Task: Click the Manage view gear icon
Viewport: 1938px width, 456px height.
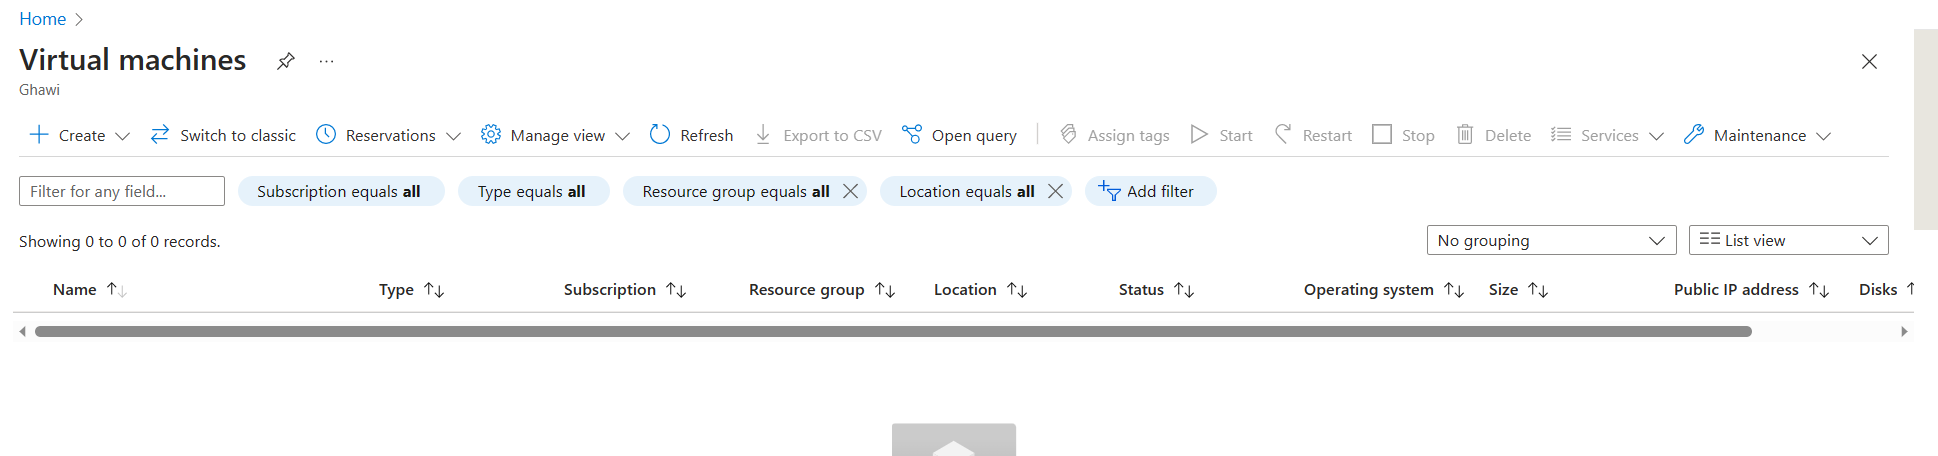Action: 490,134
